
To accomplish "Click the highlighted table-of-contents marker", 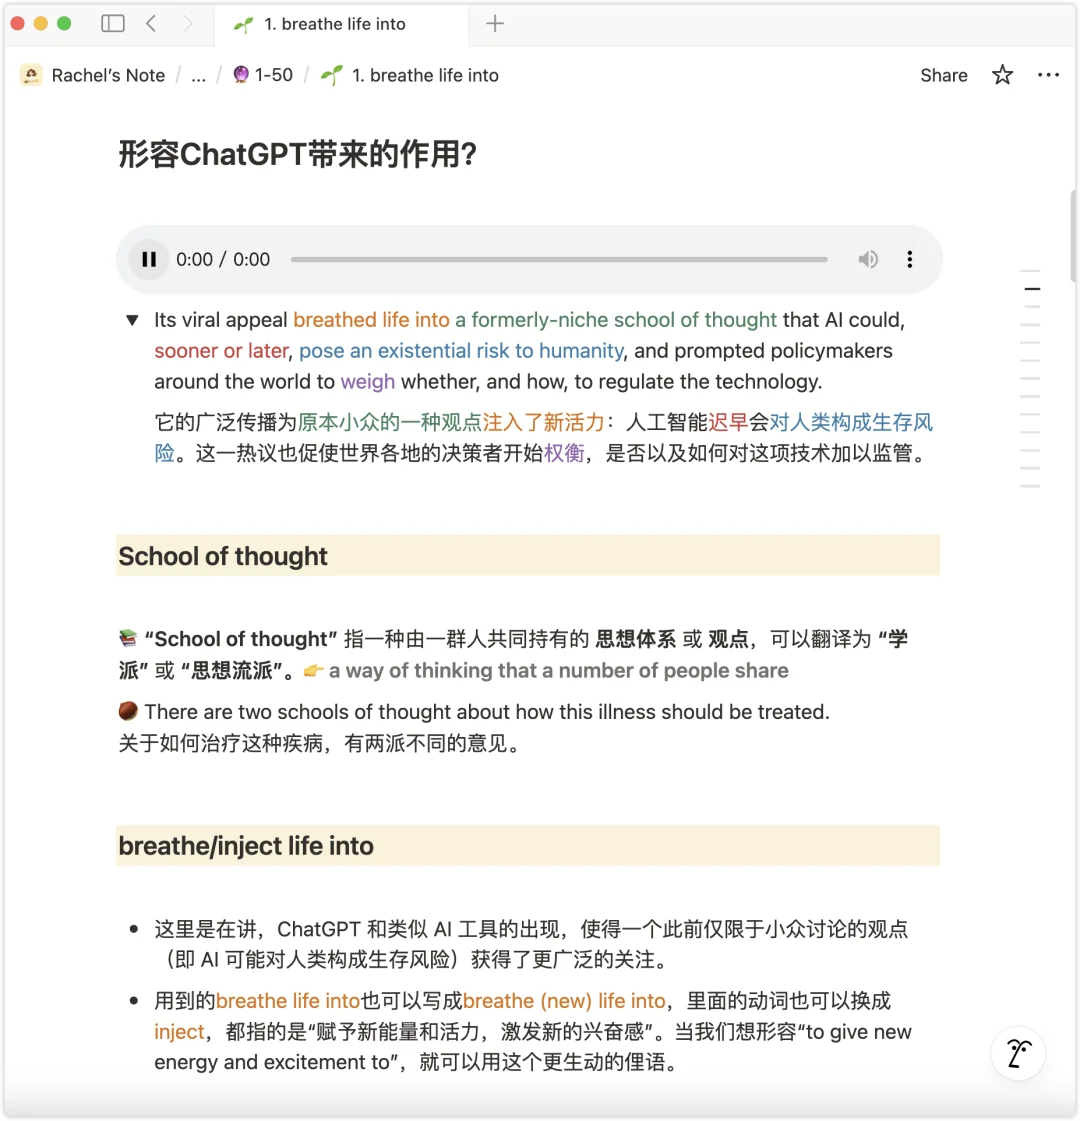I will [1031, 289].
